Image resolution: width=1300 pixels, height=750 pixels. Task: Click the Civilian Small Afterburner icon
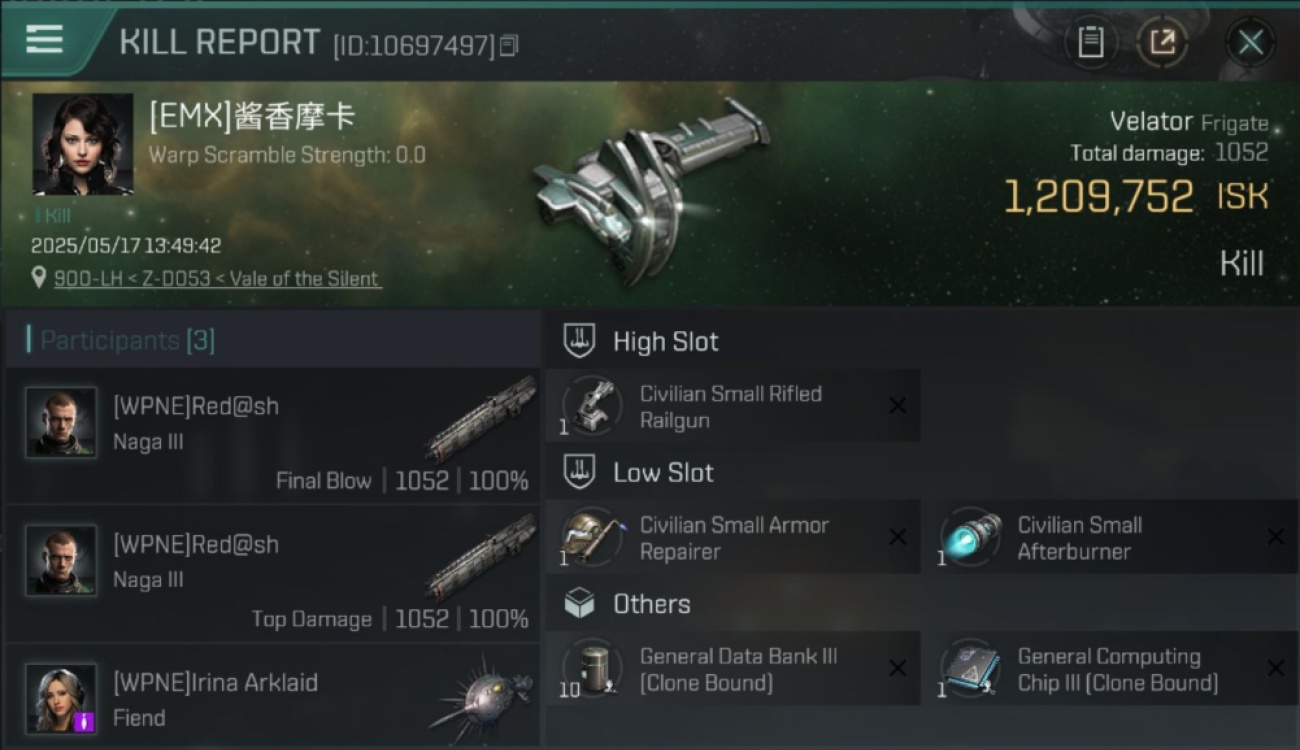[x=970, y=537]
